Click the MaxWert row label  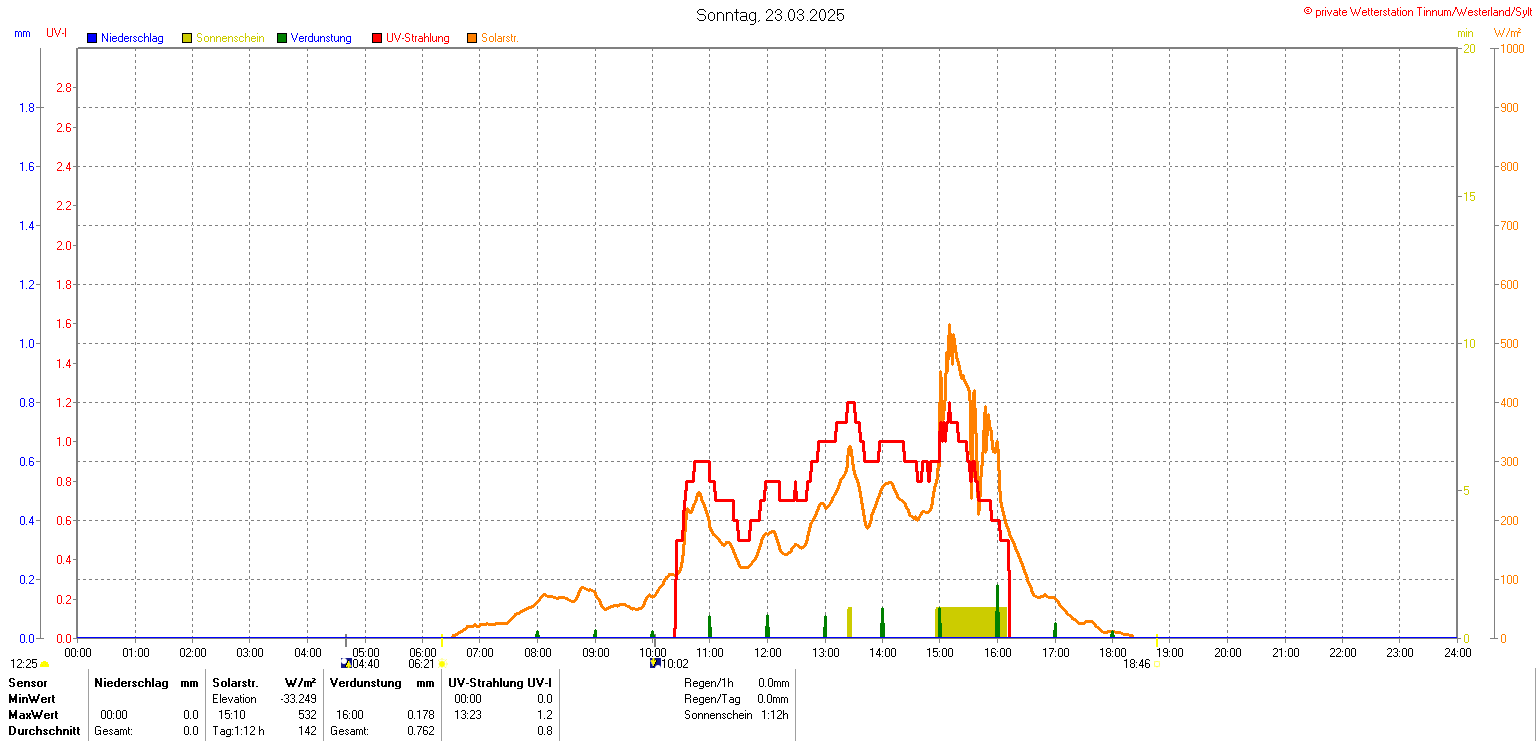coord(33,715)
